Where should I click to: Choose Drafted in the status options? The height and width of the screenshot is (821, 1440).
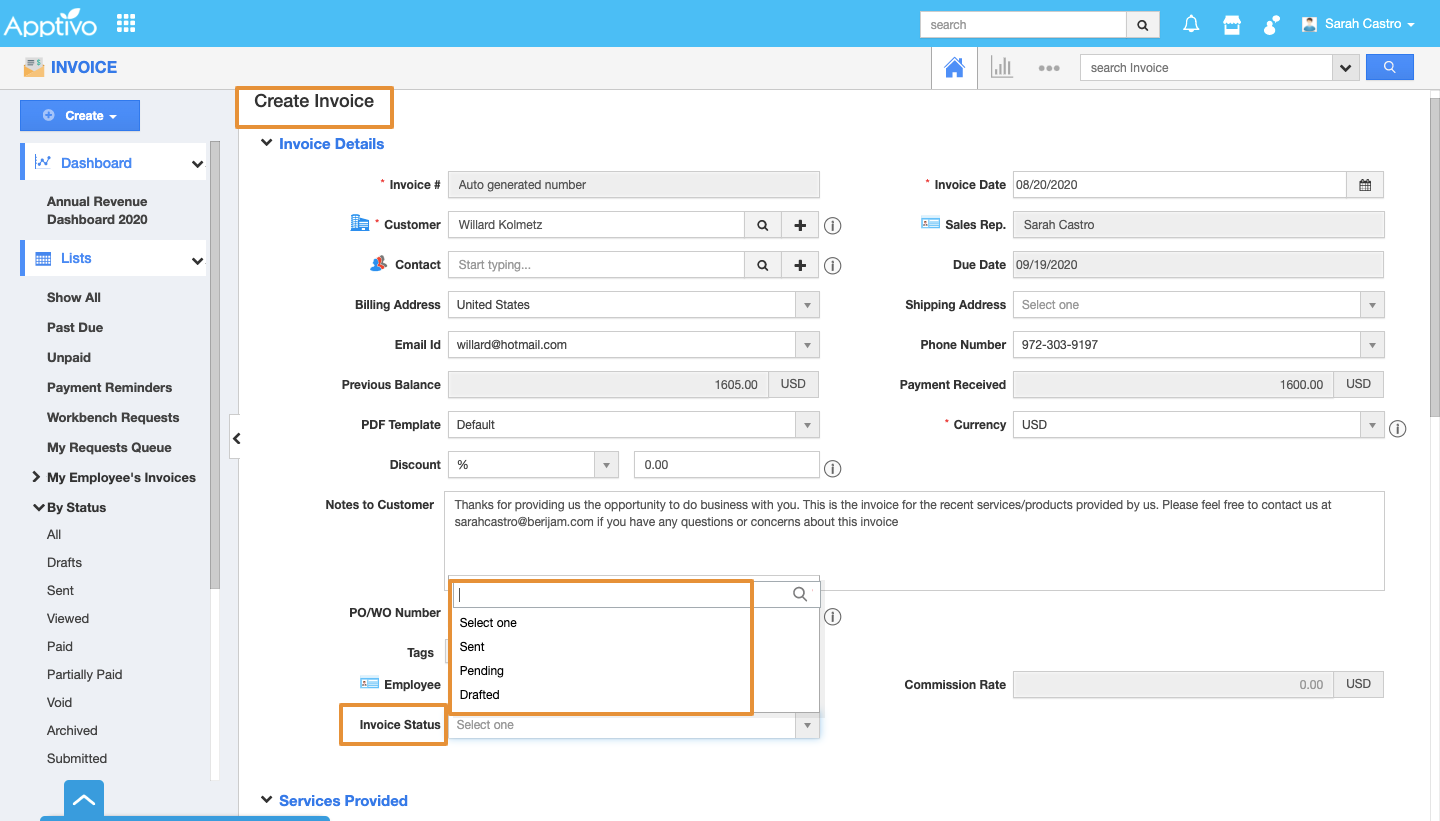click(x=480, y=695)
